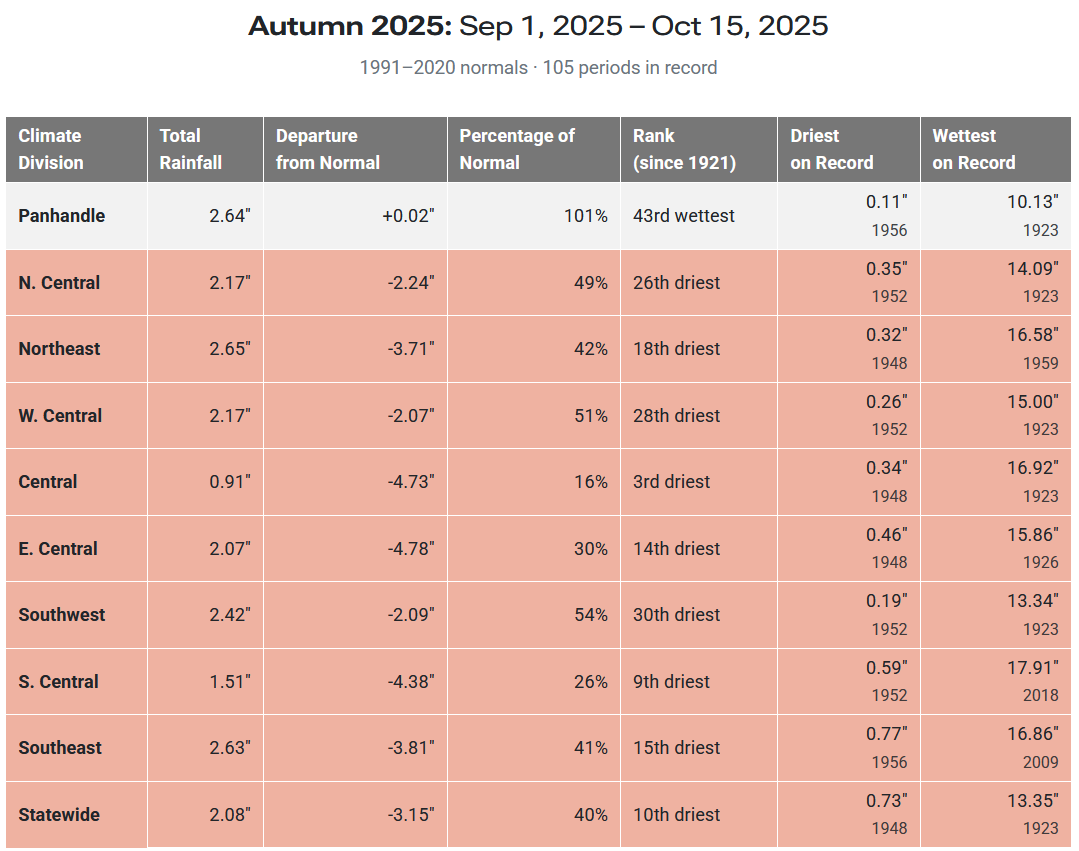Click the N. Central division name
1079x851 pixels.
[x=59, y=283]
